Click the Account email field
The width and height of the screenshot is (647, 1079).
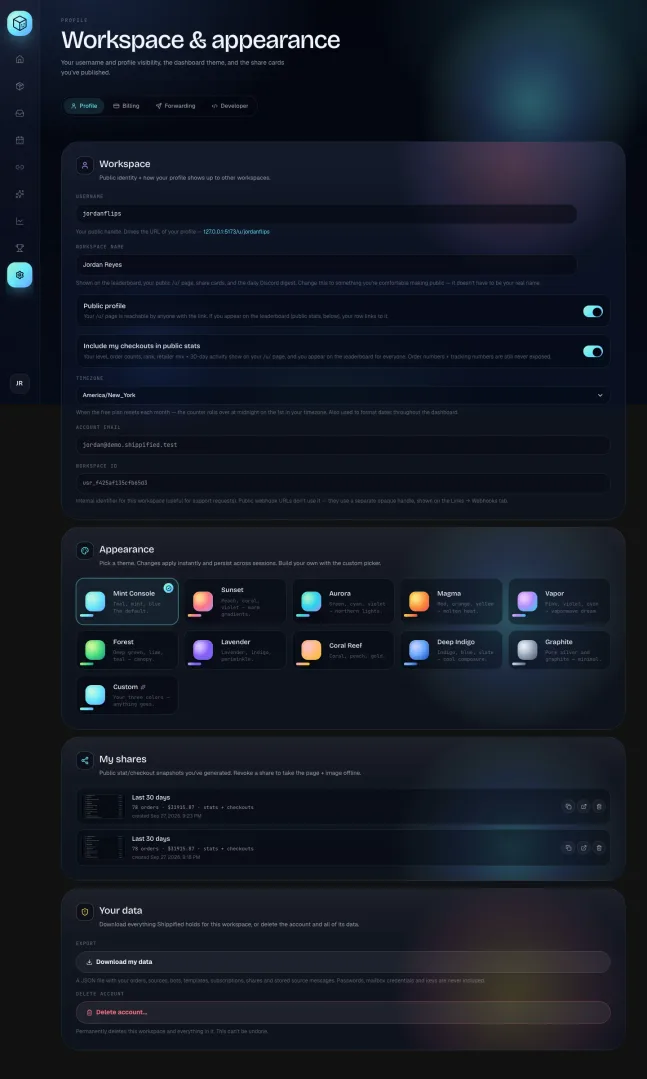[343, 445]
